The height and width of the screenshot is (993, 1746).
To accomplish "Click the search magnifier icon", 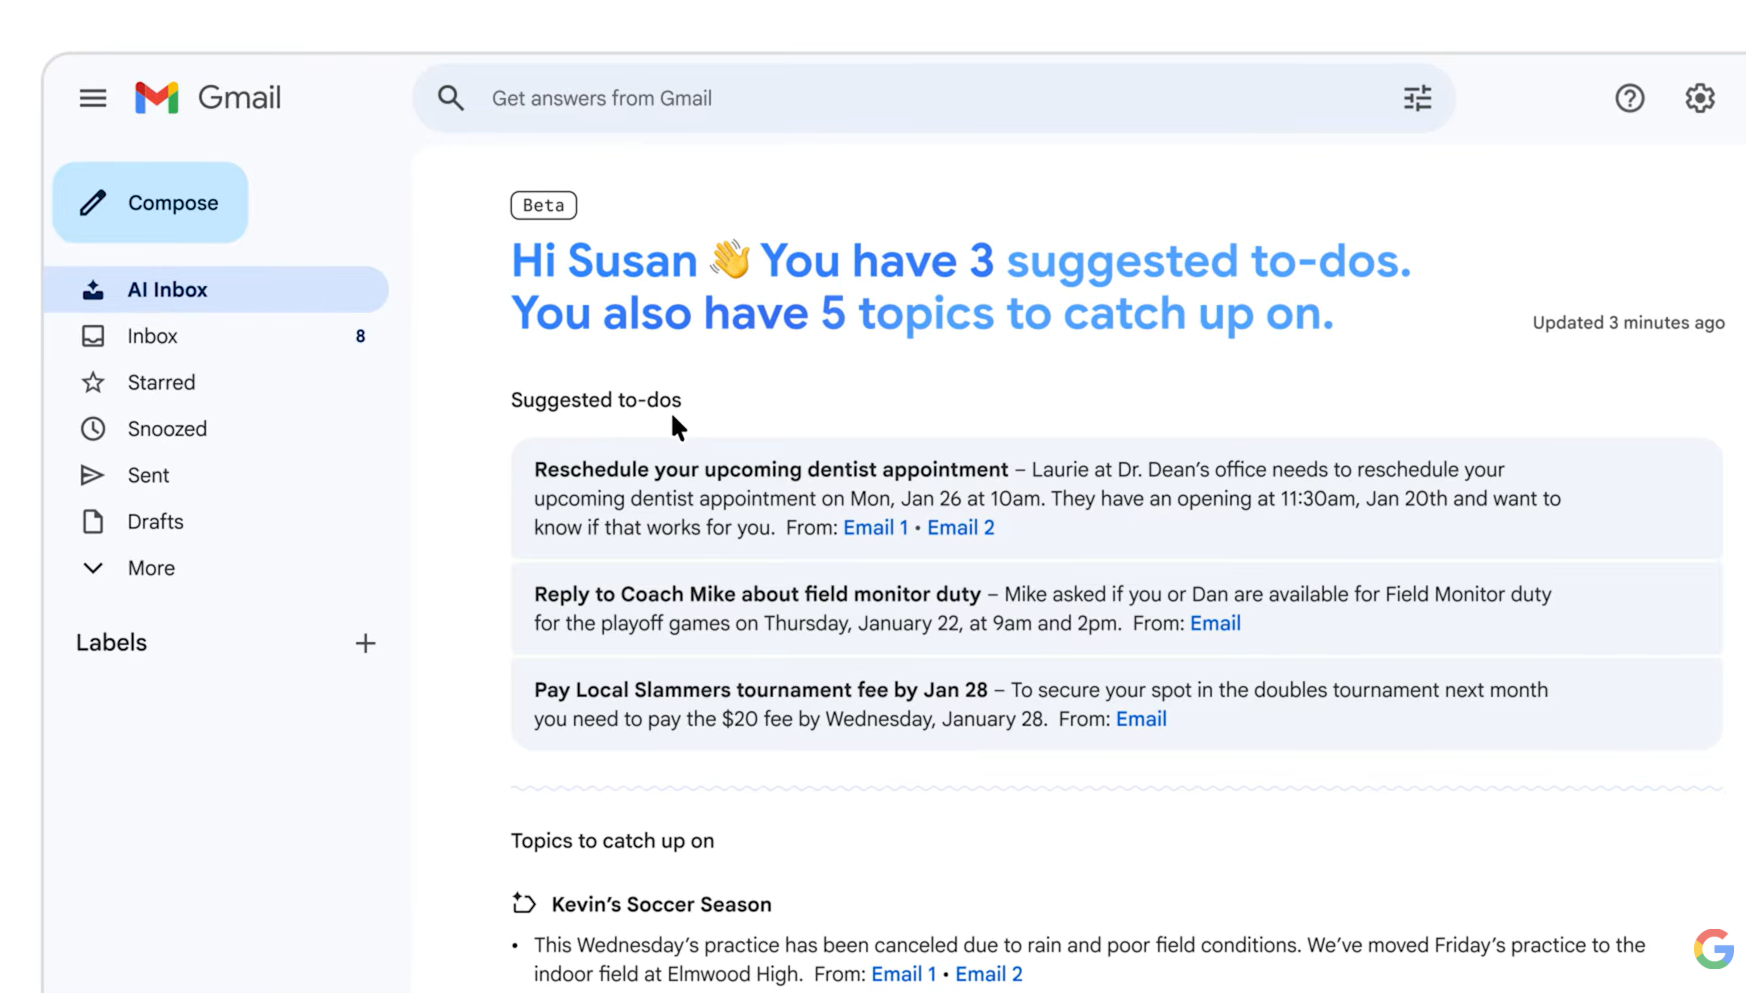I will tap(451, 98).
